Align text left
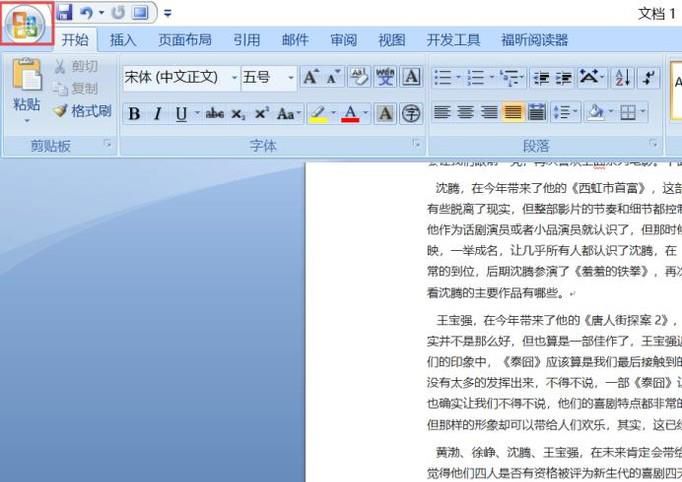This screenshot has width=682, height=482. point(442,113)
